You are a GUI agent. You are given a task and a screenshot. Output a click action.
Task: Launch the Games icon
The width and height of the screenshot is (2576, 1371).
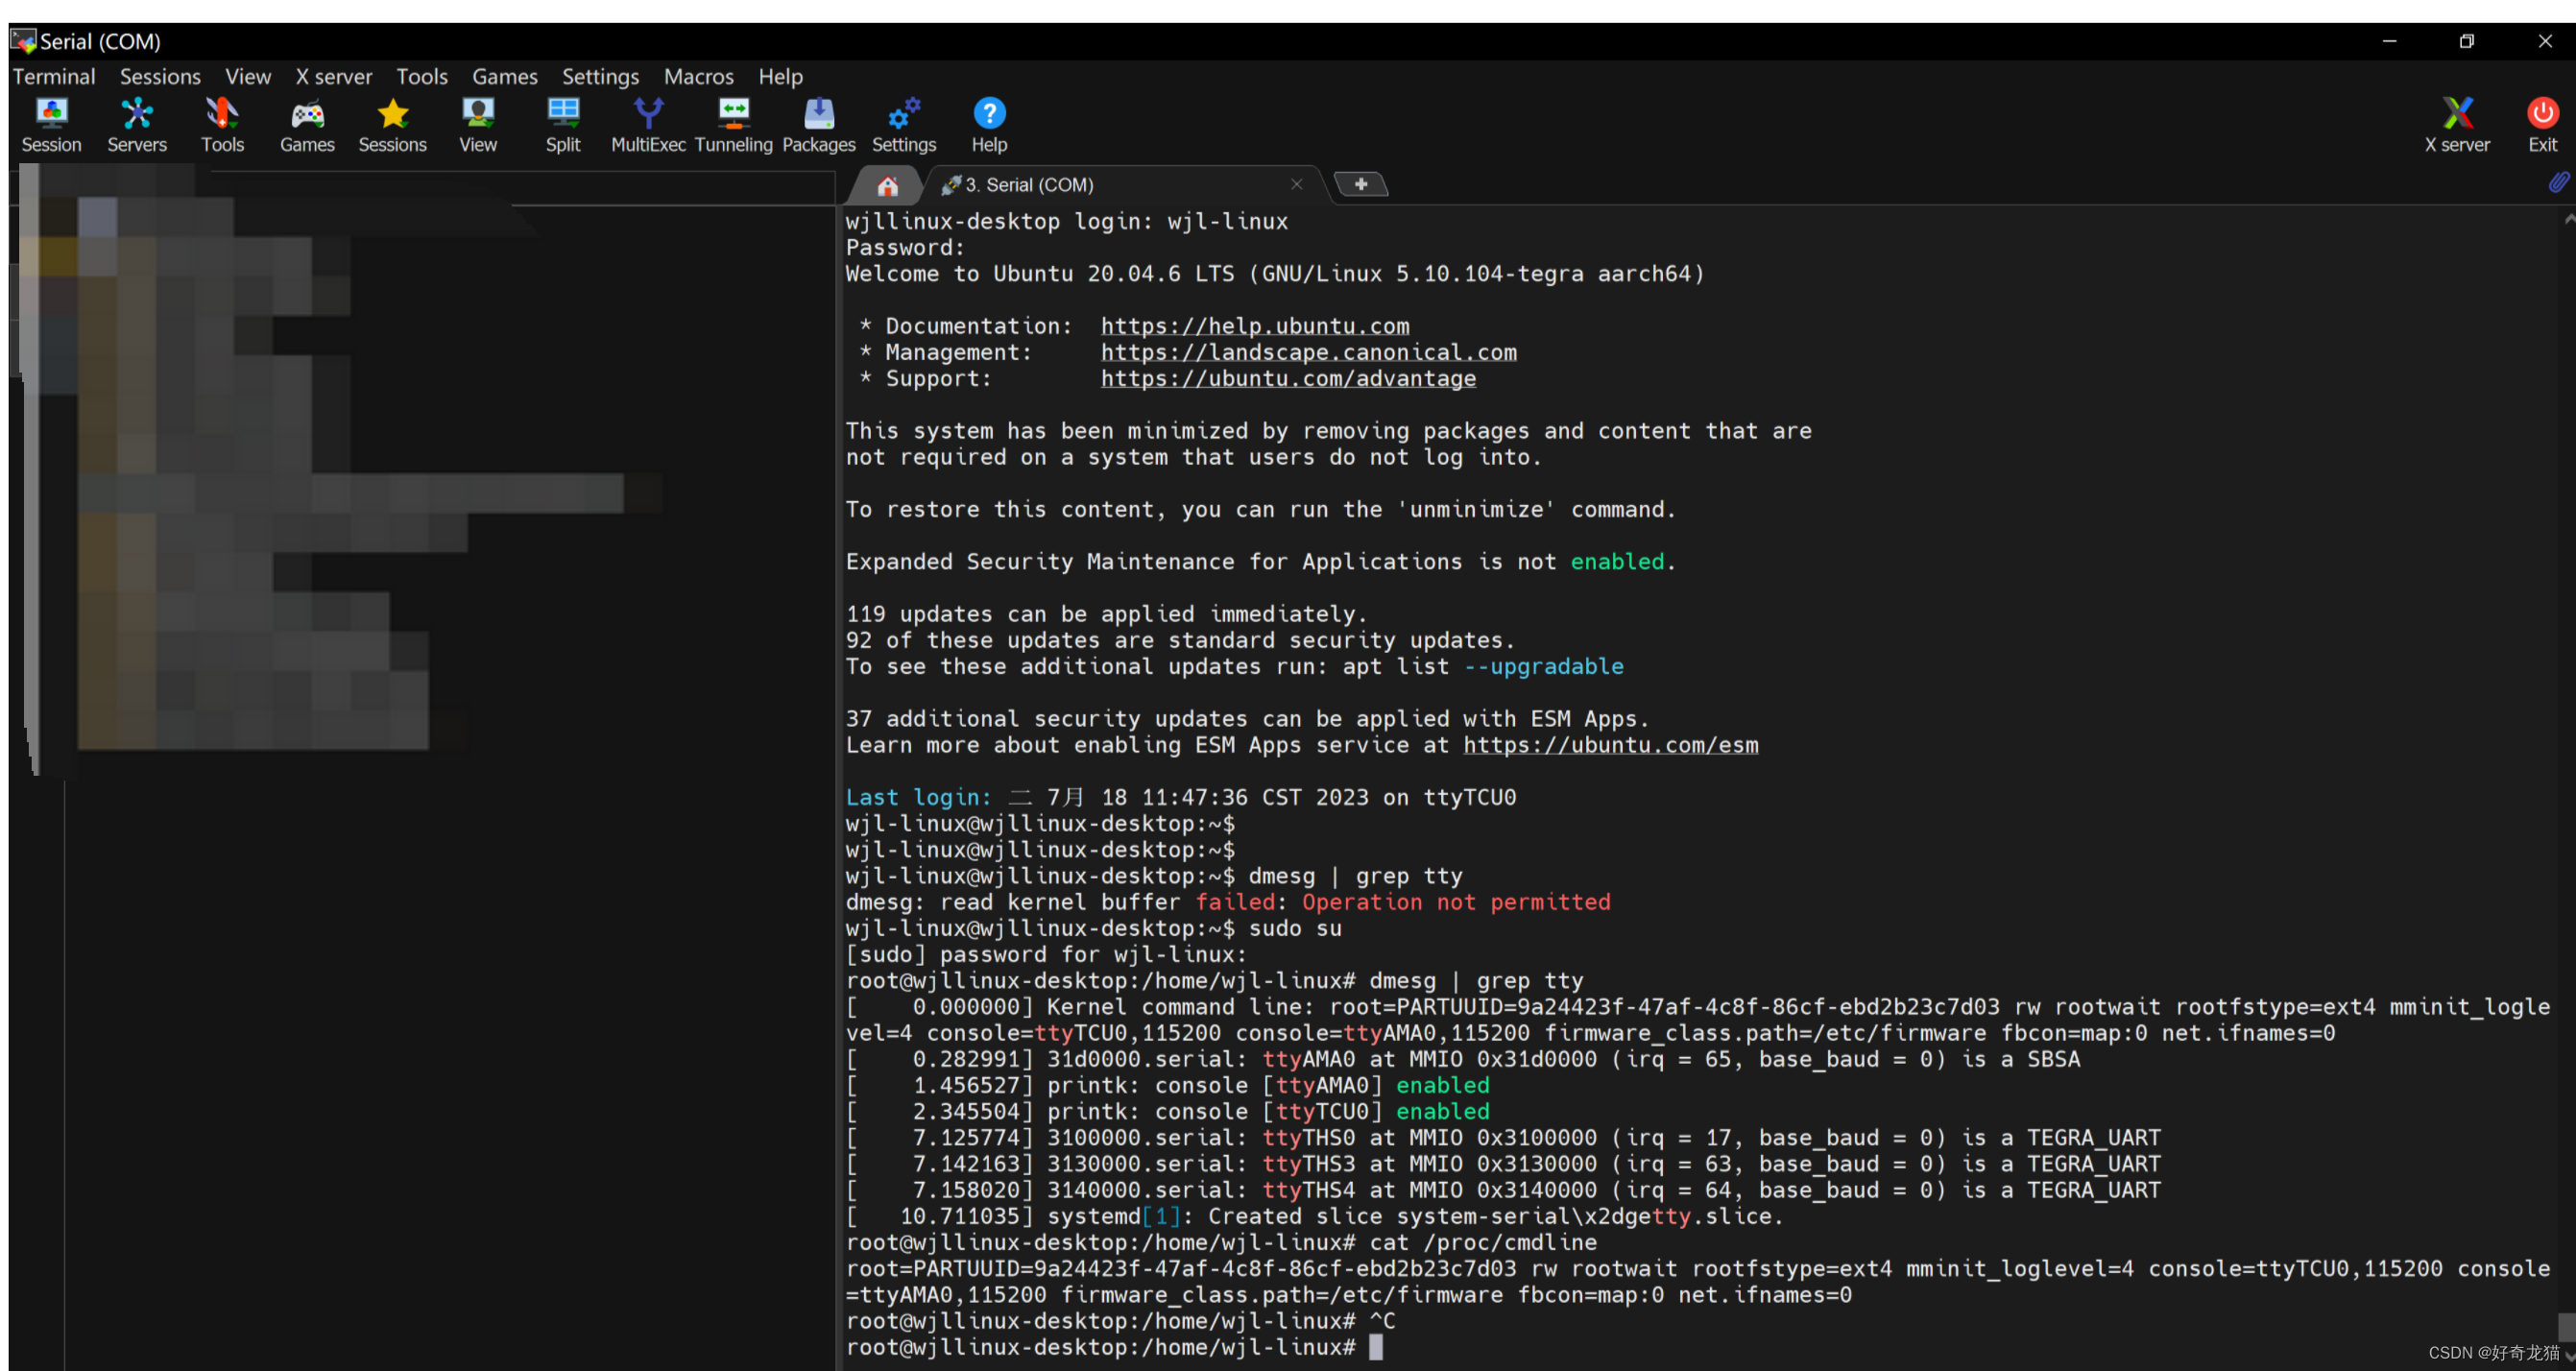point(307,122)
